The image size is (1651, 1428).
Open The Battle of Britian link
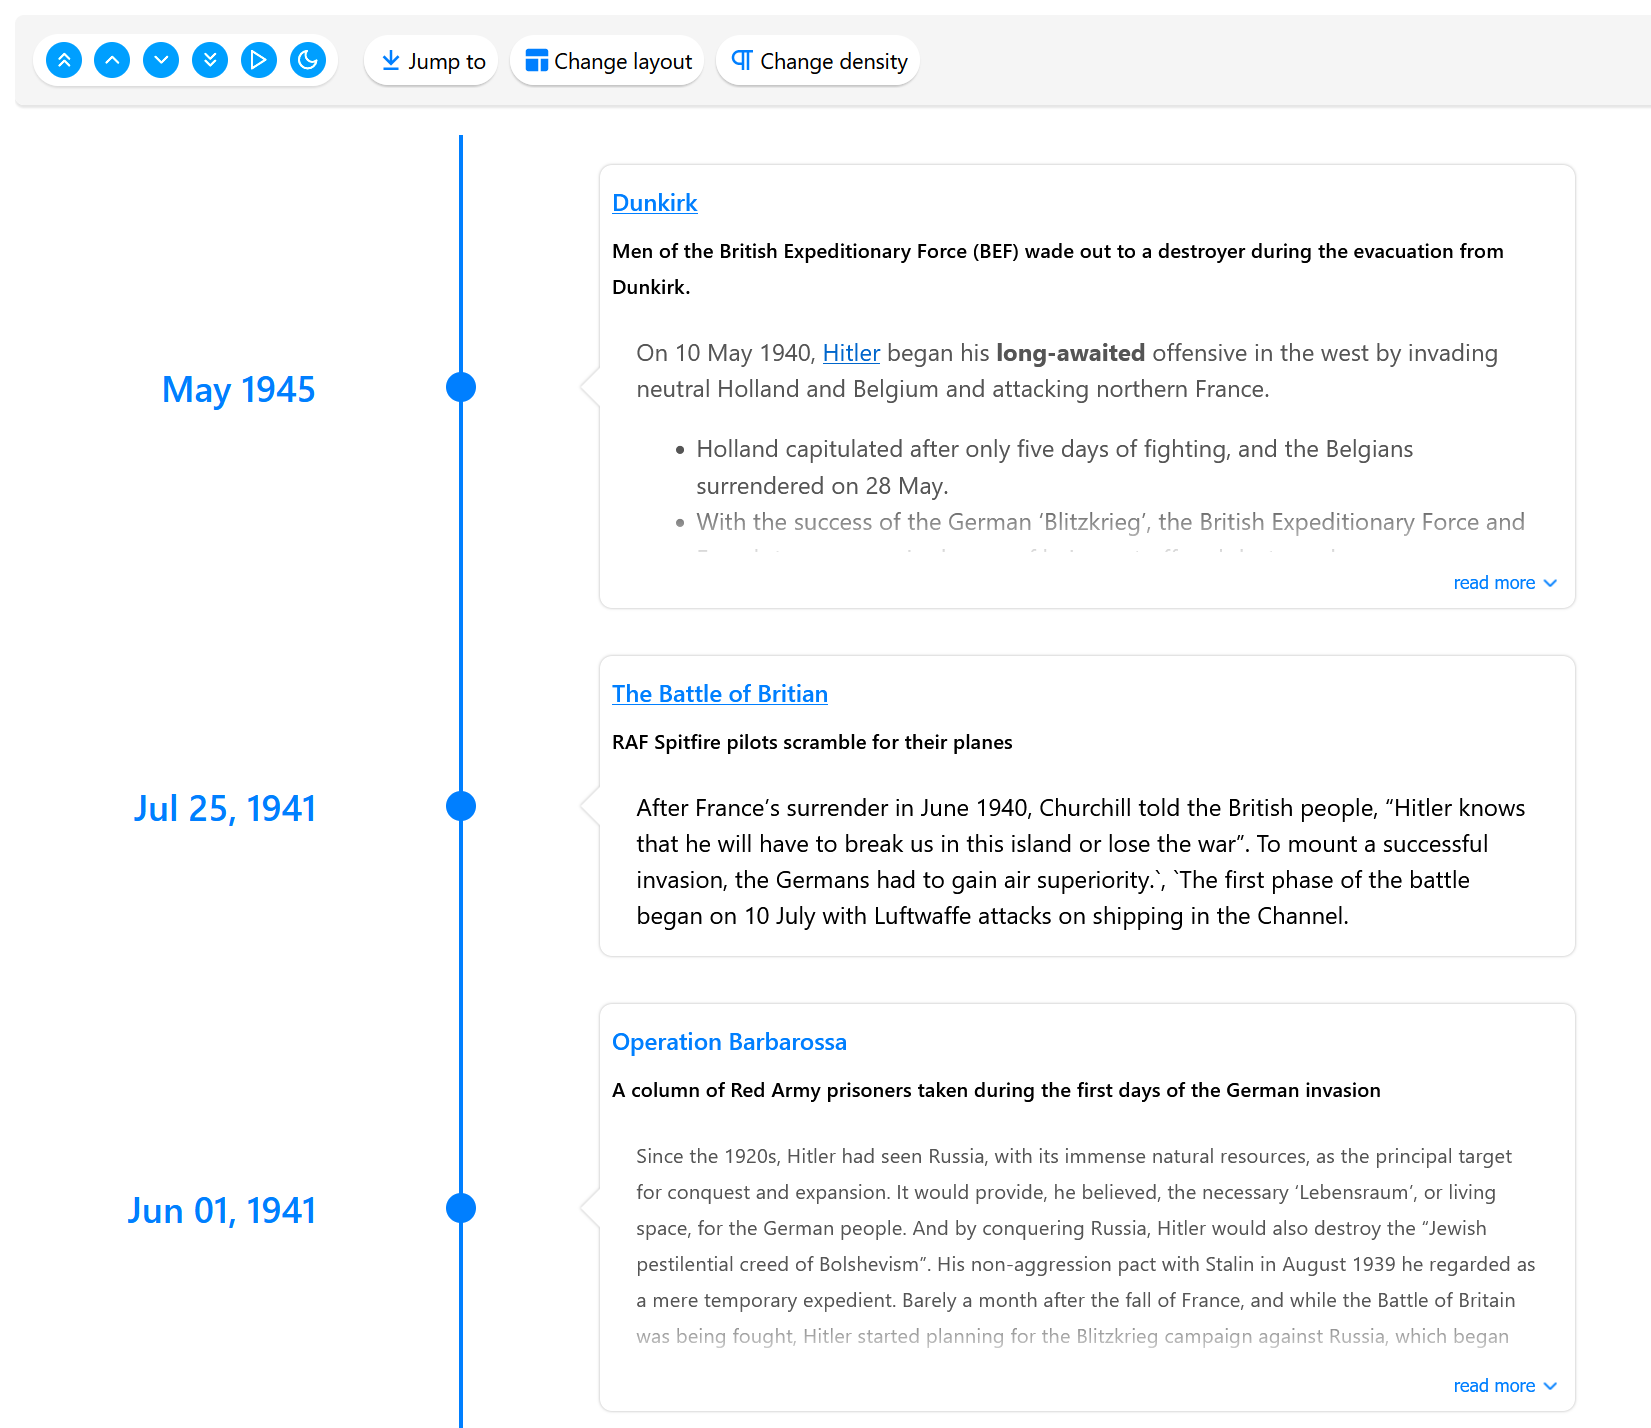[720, 694]
